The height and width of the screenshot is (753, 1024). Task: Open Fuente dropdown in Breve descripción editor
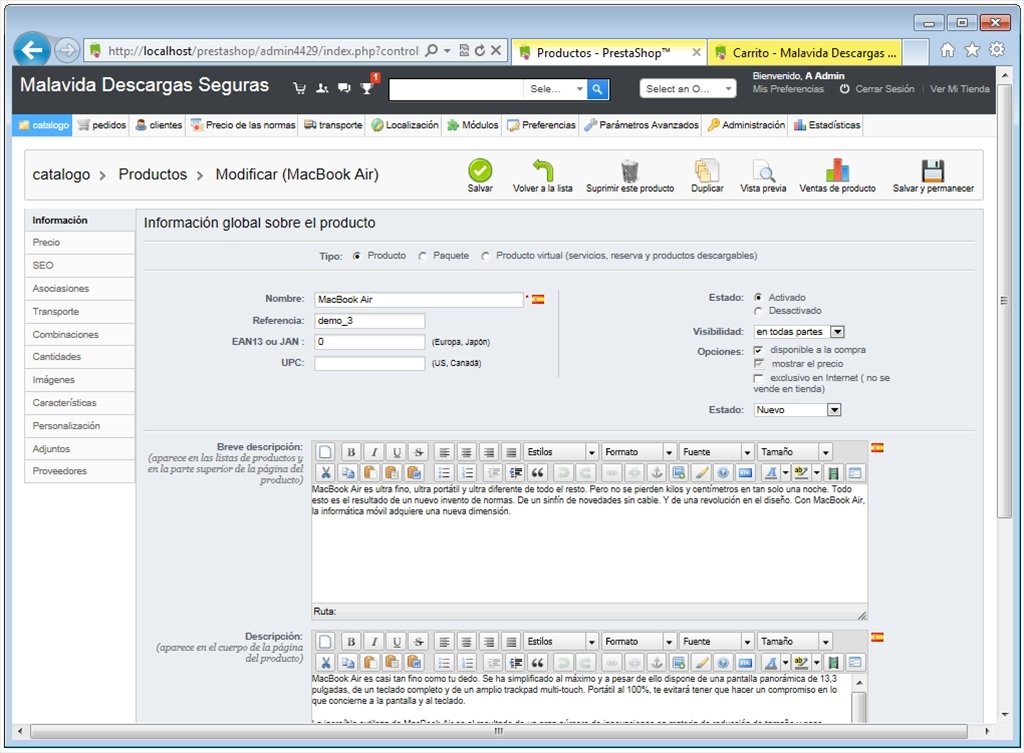[x=716, y=452]
